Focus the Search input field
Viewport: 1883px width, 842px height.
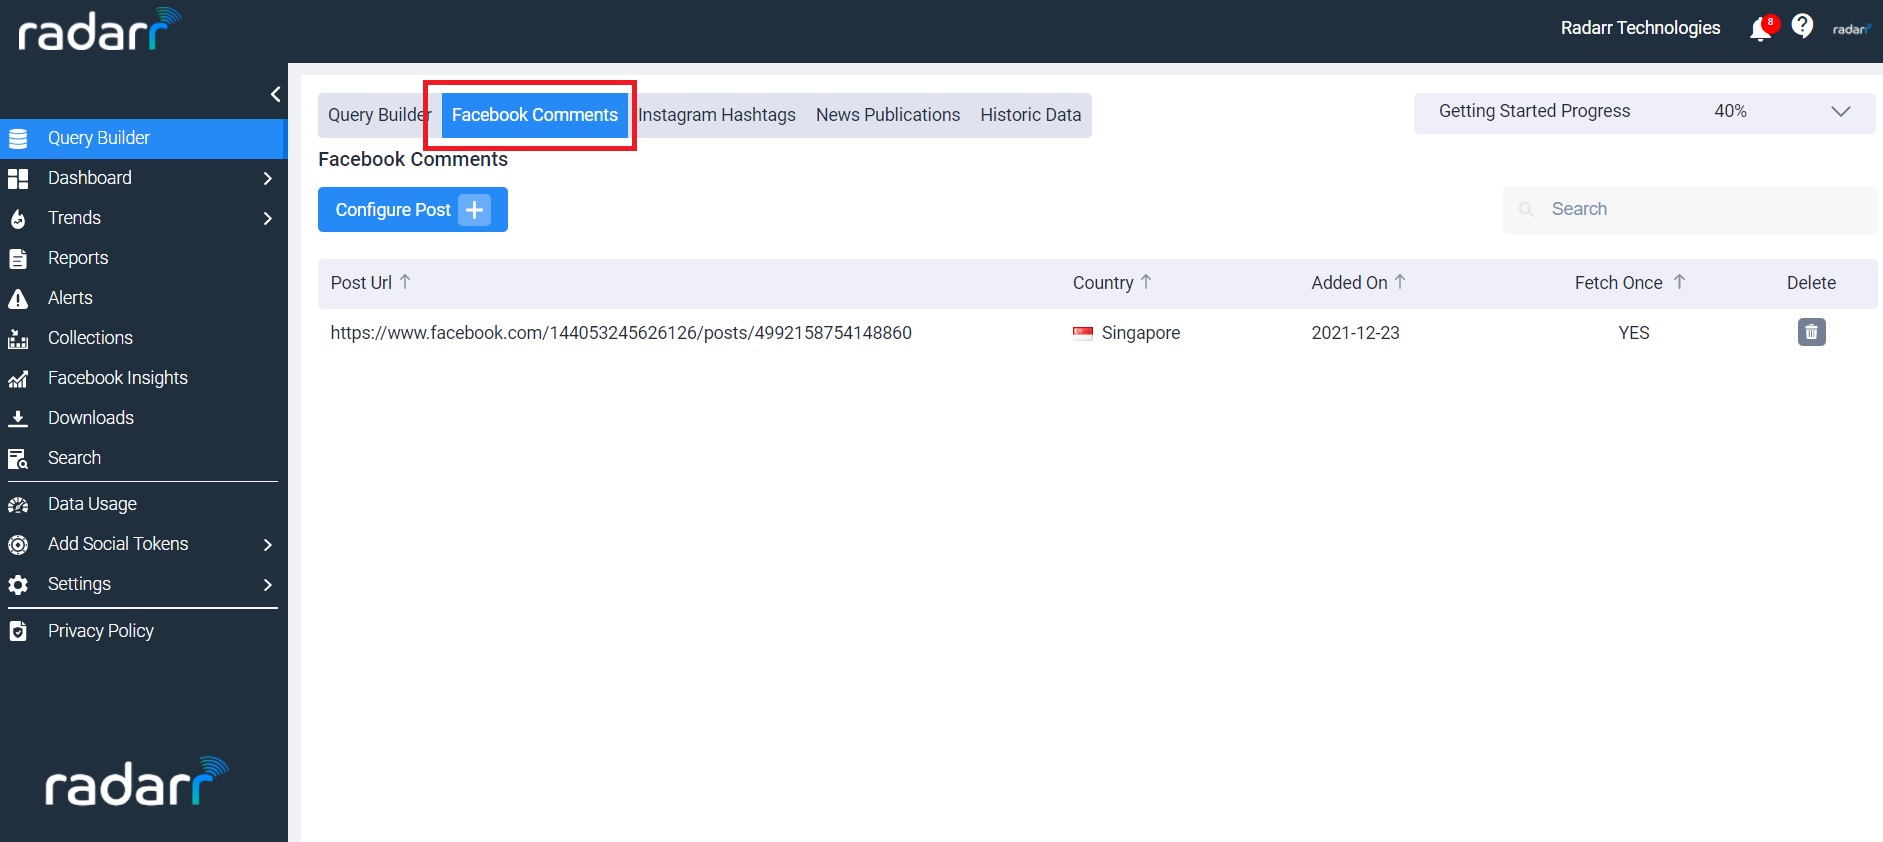1690,209
